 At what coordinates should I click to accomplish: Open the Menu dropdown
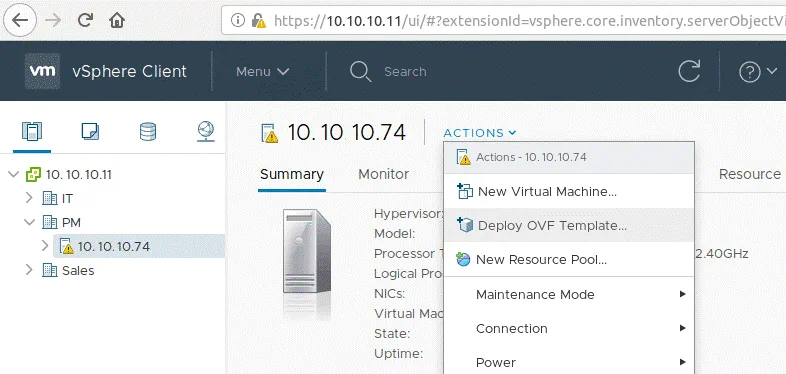tap(263, 72)
